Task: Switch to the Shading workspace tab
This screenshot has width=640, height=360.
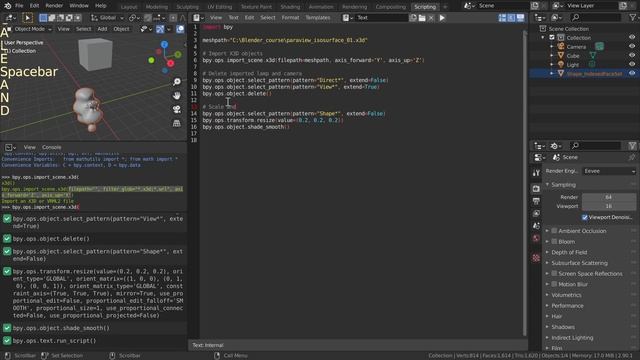Action: pyautogui.click(x=290, y=7)
